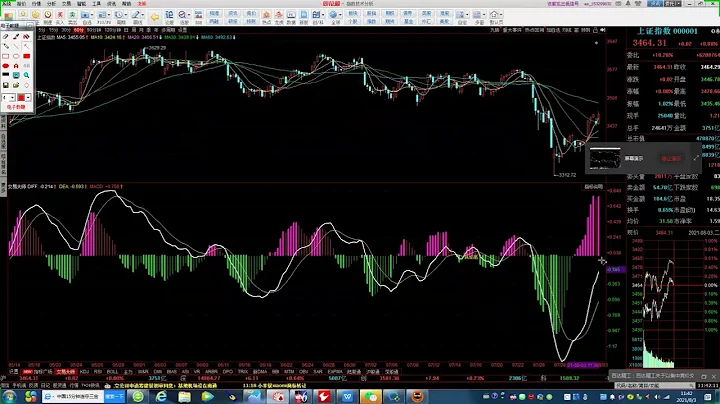Select the KDJ indicator tab
This screenshot has height=404, width=720.
[84, 371]
